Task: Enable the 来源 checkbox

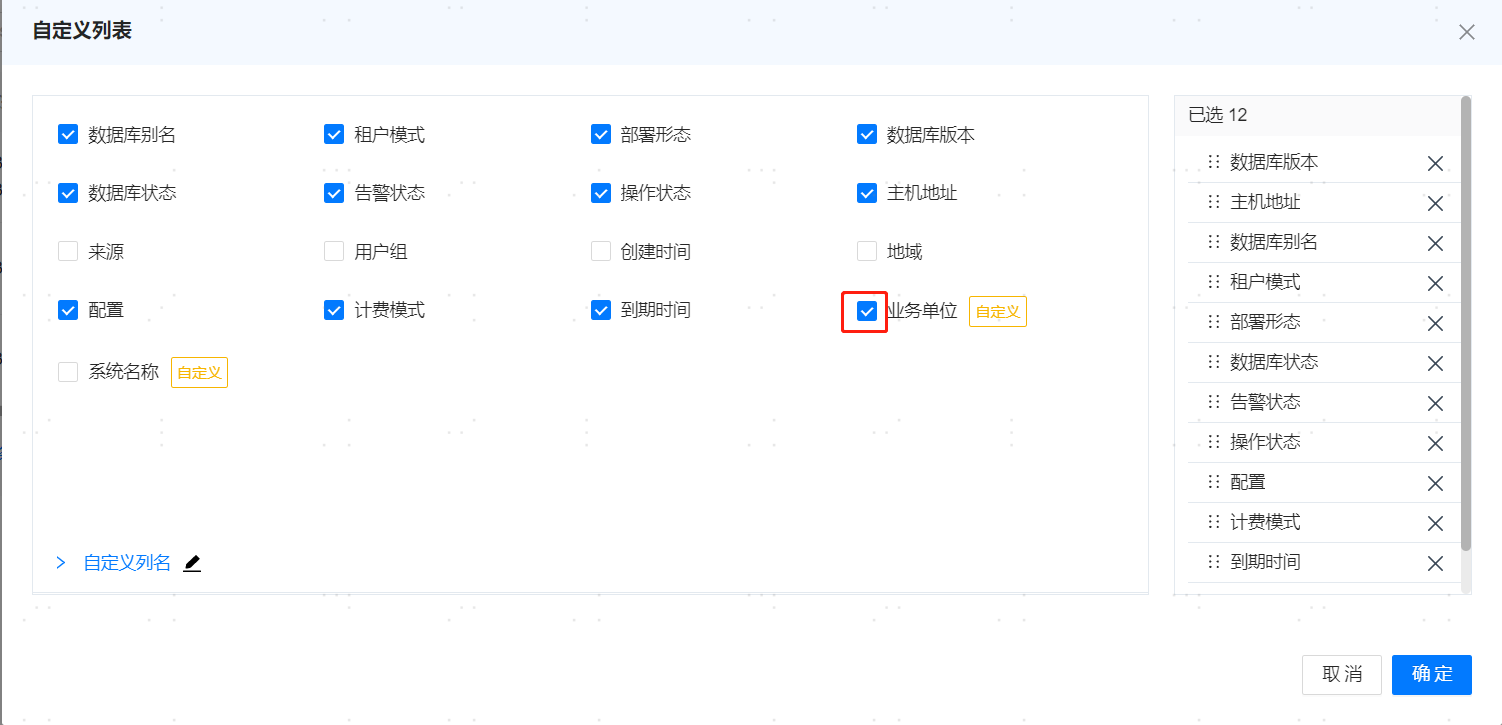Action: pos(67,251)
